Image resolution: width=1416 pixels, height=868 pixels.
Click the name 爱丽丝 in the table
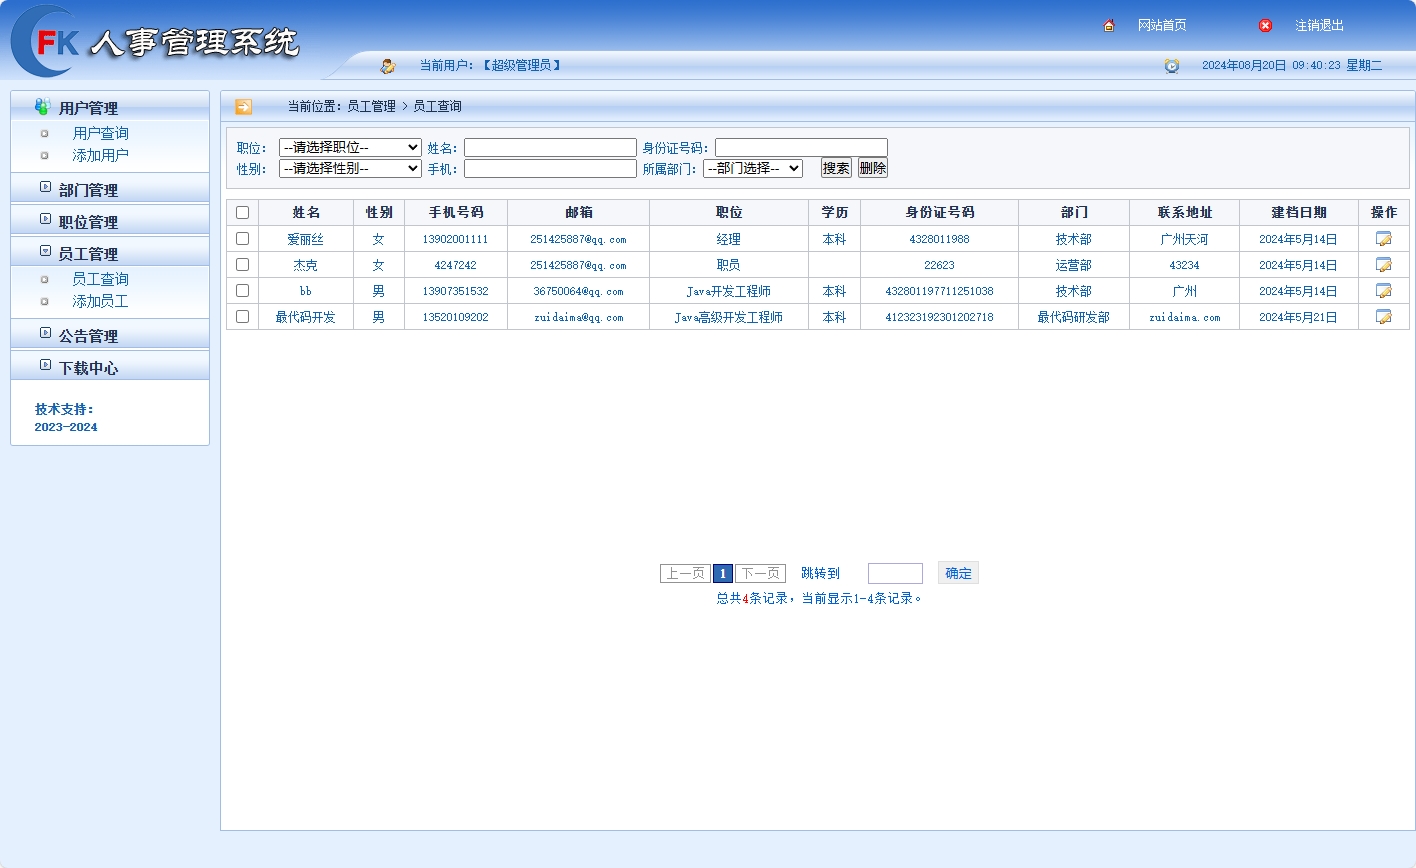point(305,239)
